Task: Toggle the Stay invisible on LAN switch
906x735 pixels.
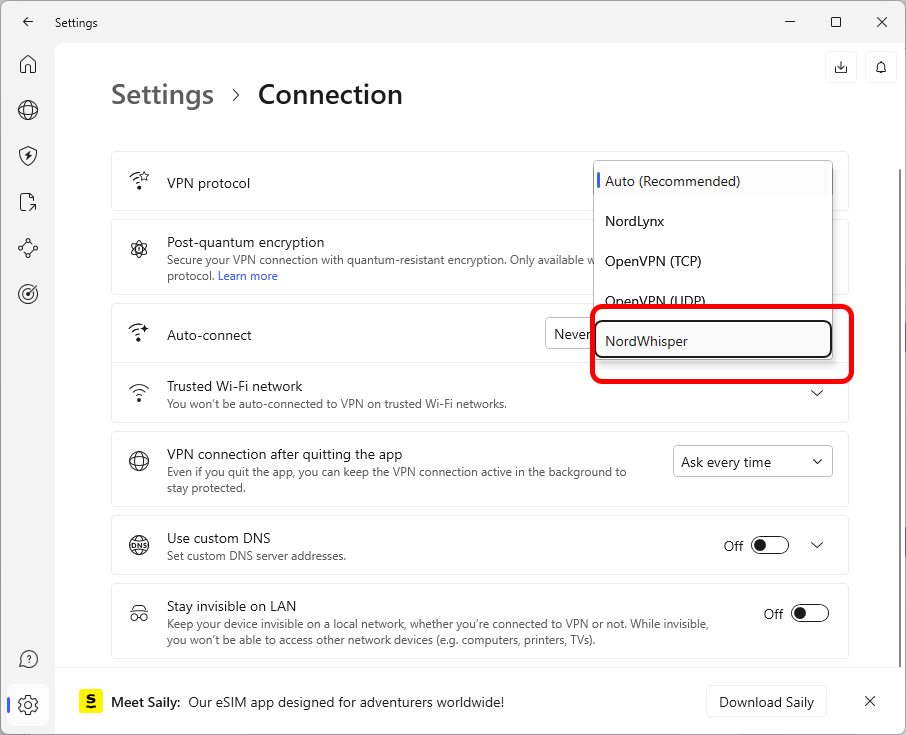Action: point(810,613)
